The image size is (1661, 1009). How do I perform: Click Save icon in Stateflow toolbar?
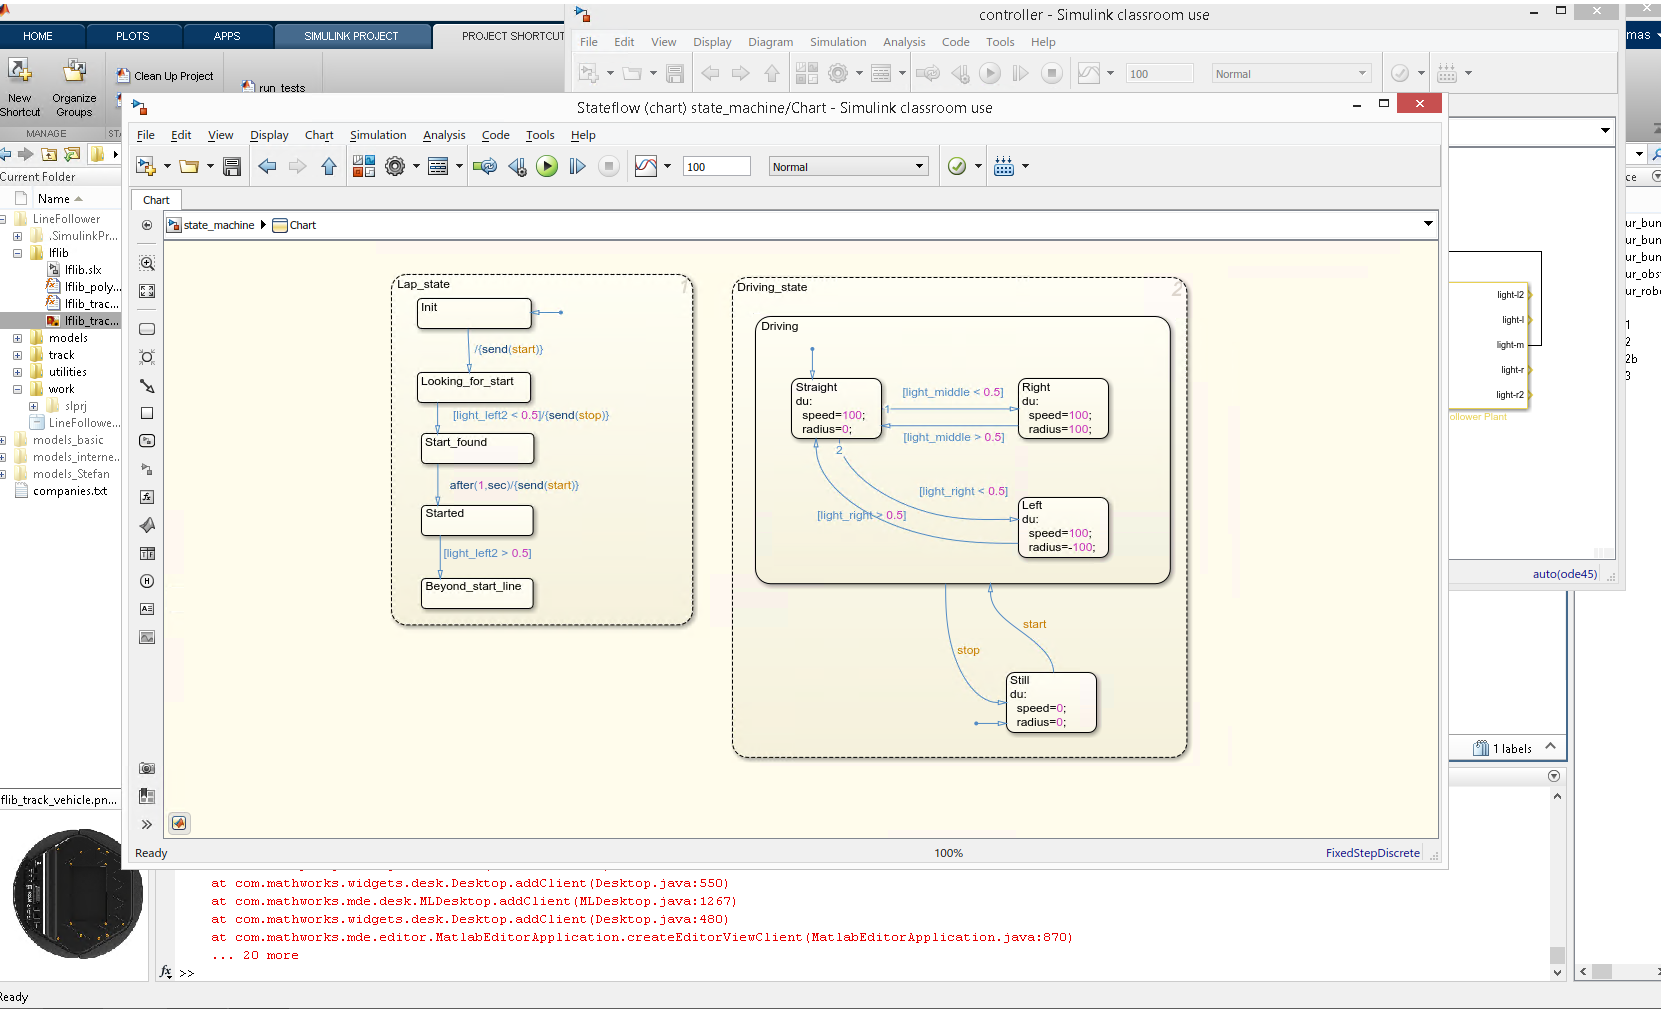click(232, 167)
